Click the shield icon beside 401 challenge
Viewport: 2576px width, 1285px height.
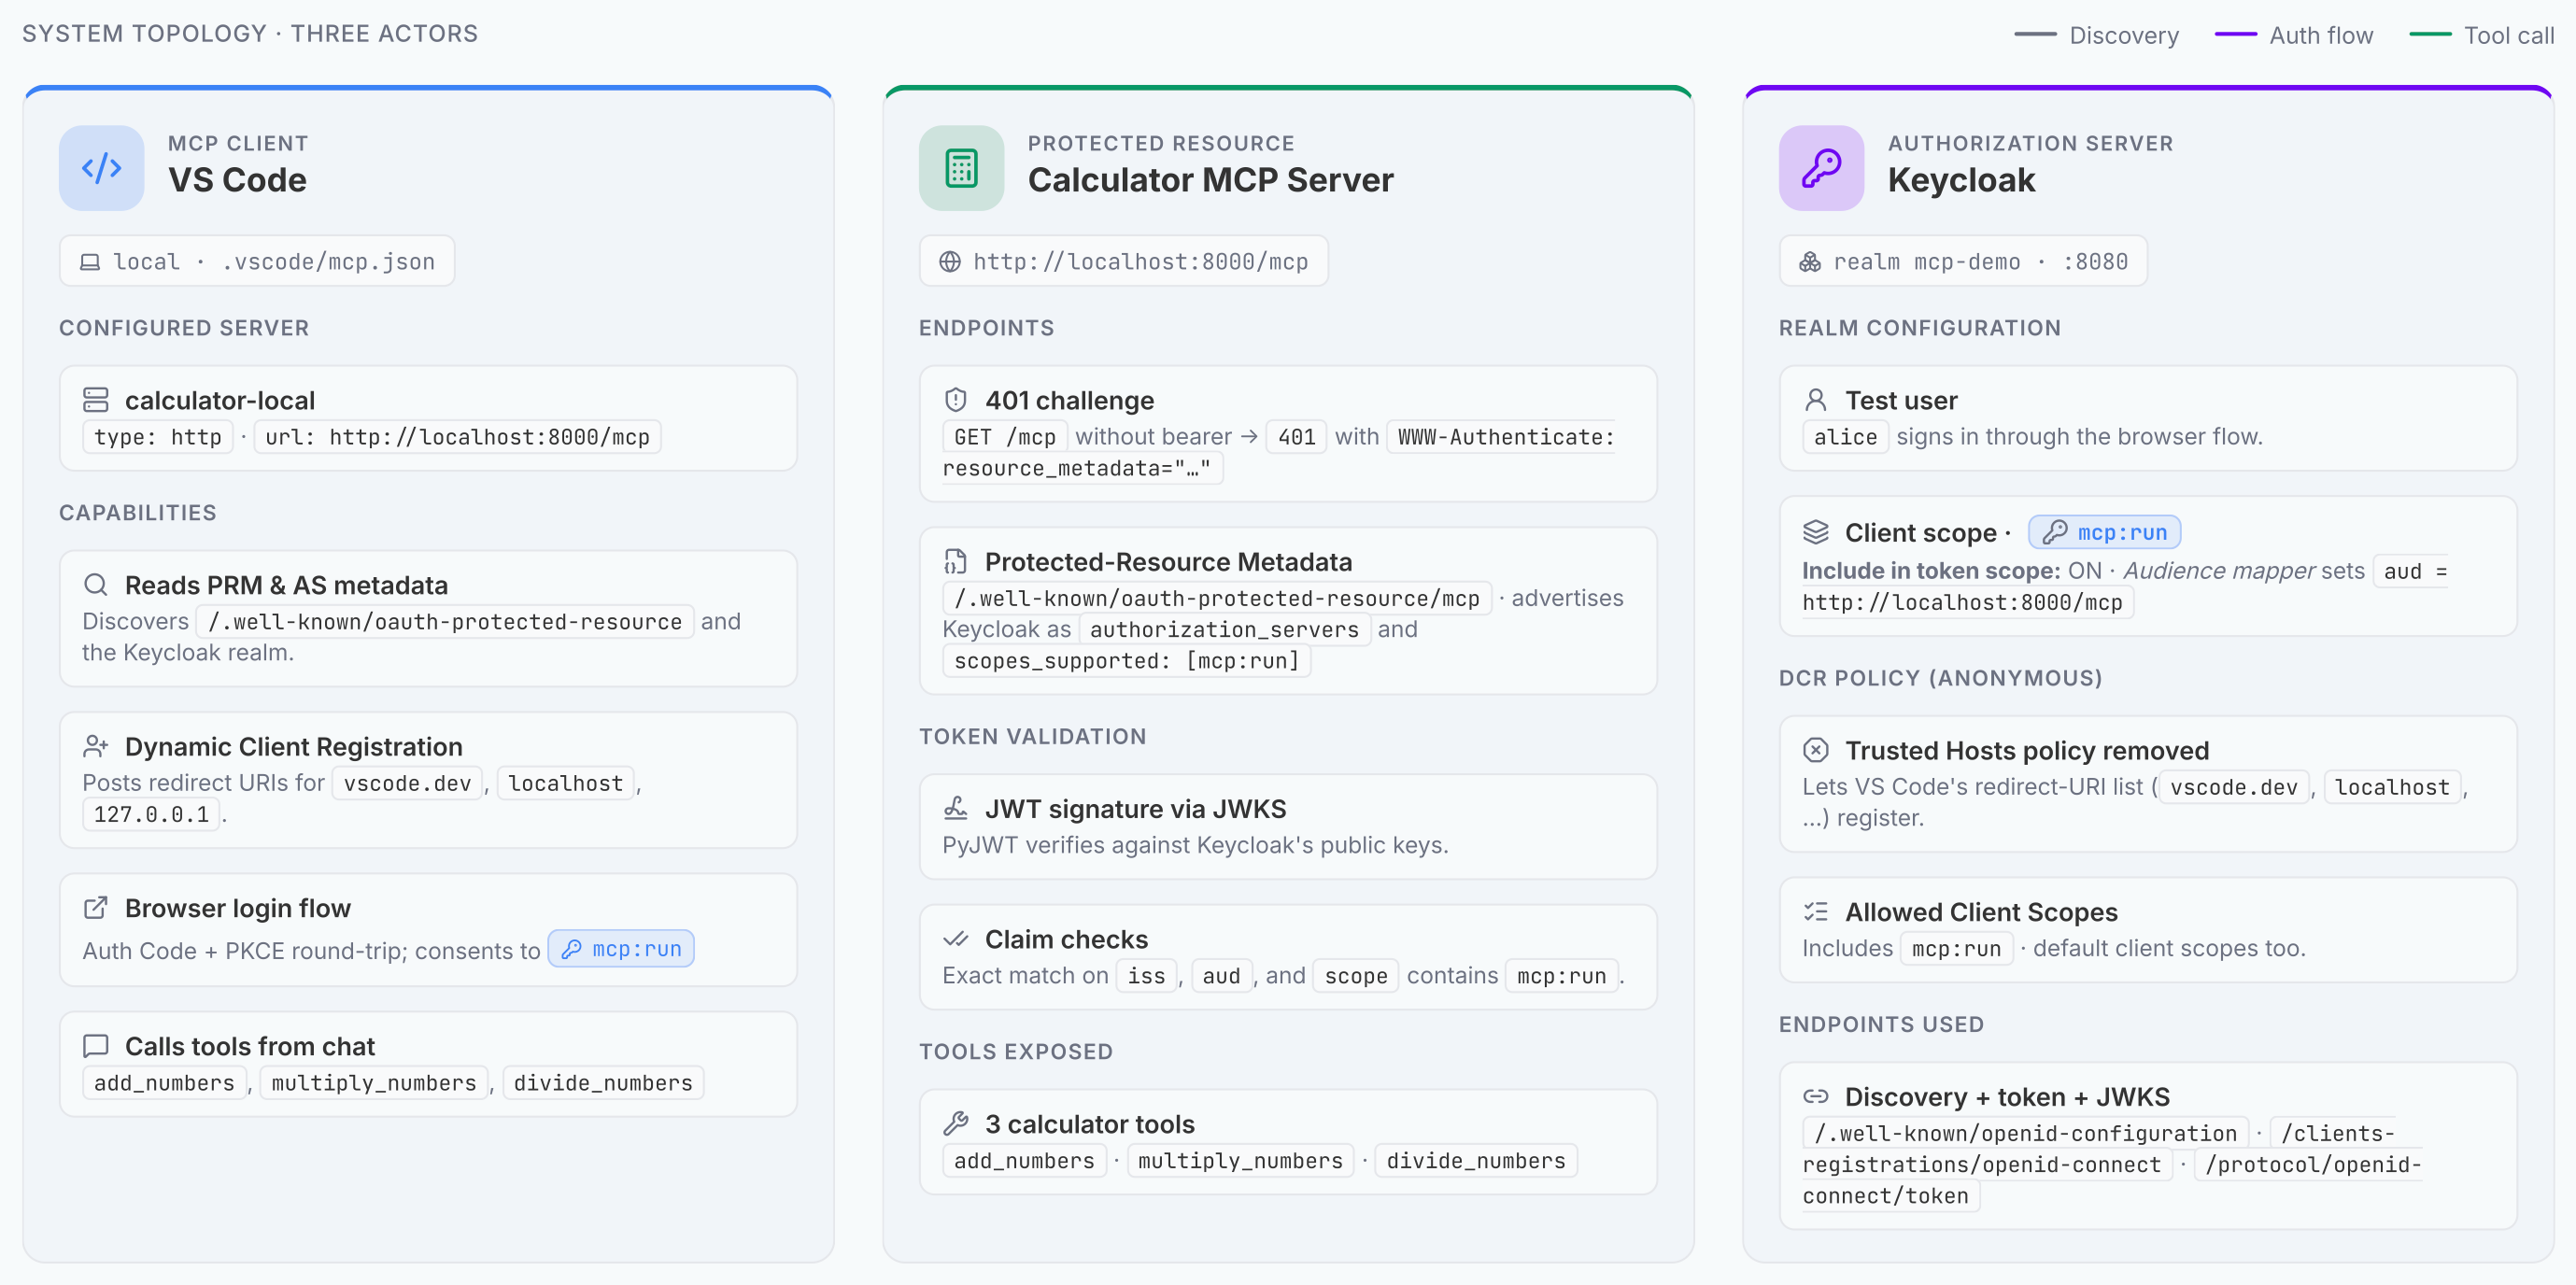coord(956,400)
